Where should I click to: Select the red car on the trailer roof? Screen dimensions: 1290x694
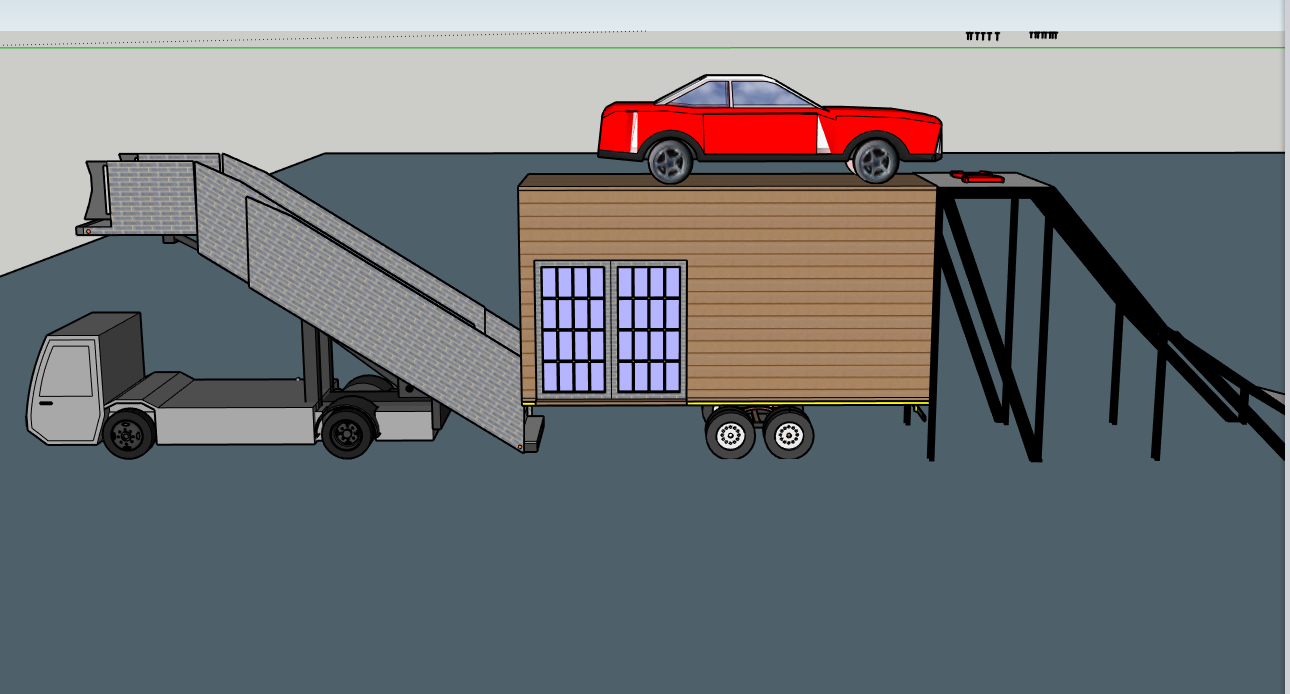(770, 129)
